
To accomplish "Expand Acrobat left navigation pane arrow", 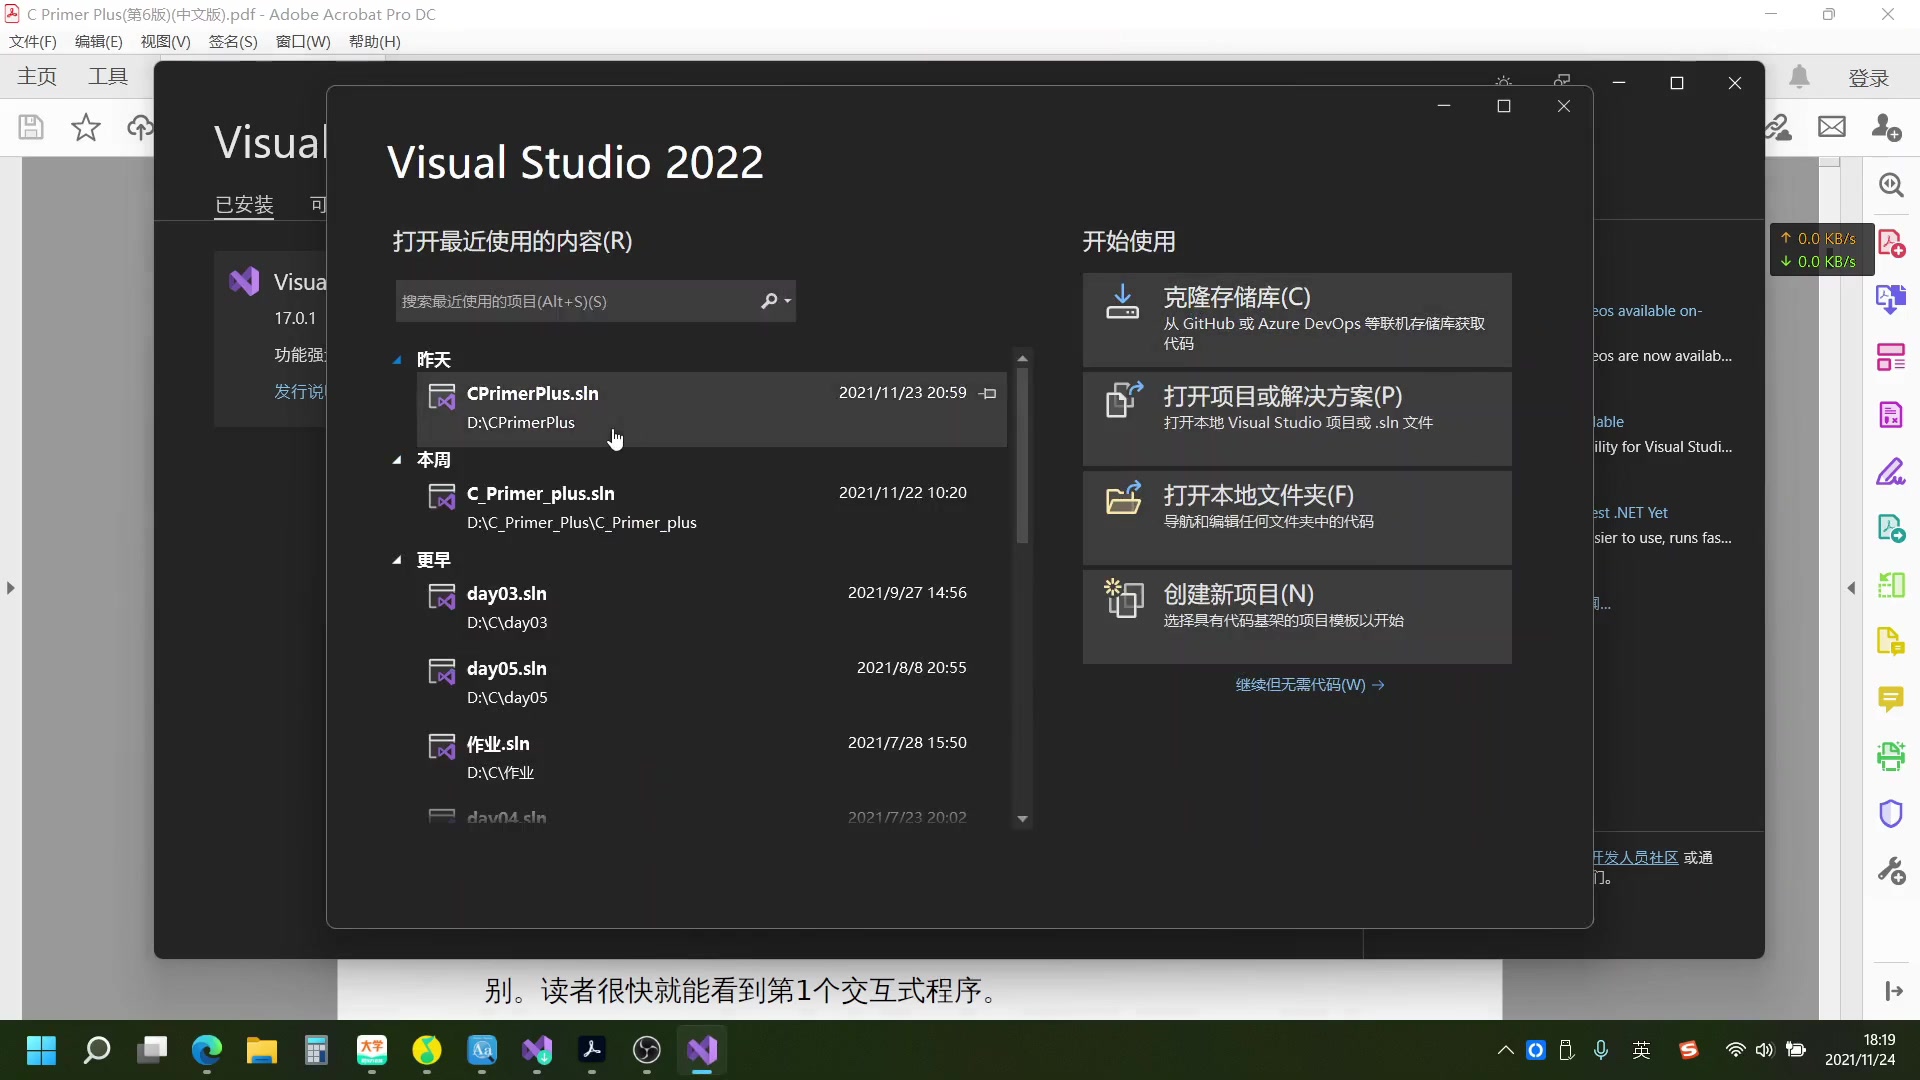I will coord(10,588).
